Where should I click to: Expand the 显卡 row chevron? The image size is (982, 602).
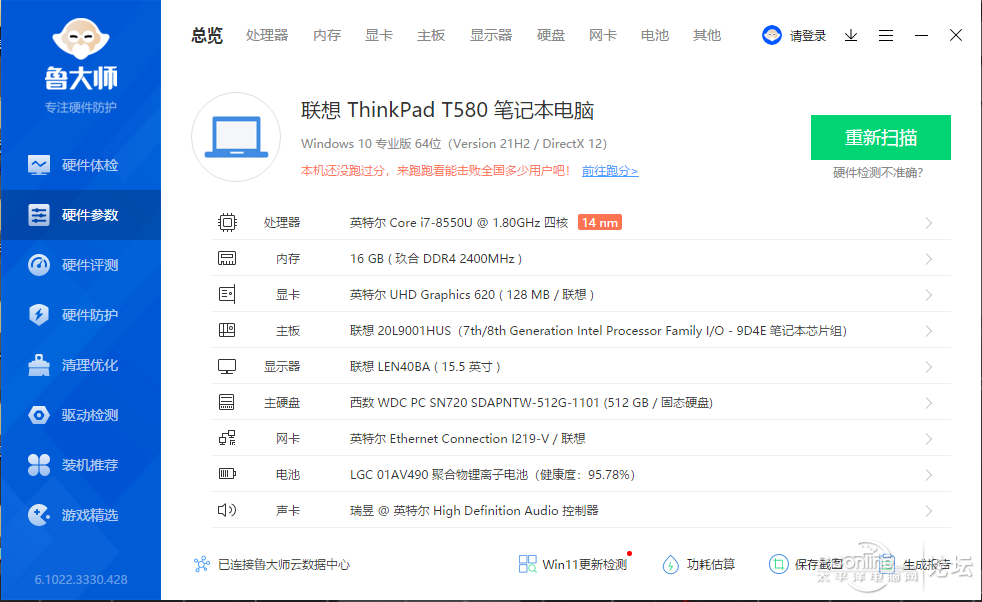click(929, 295)
